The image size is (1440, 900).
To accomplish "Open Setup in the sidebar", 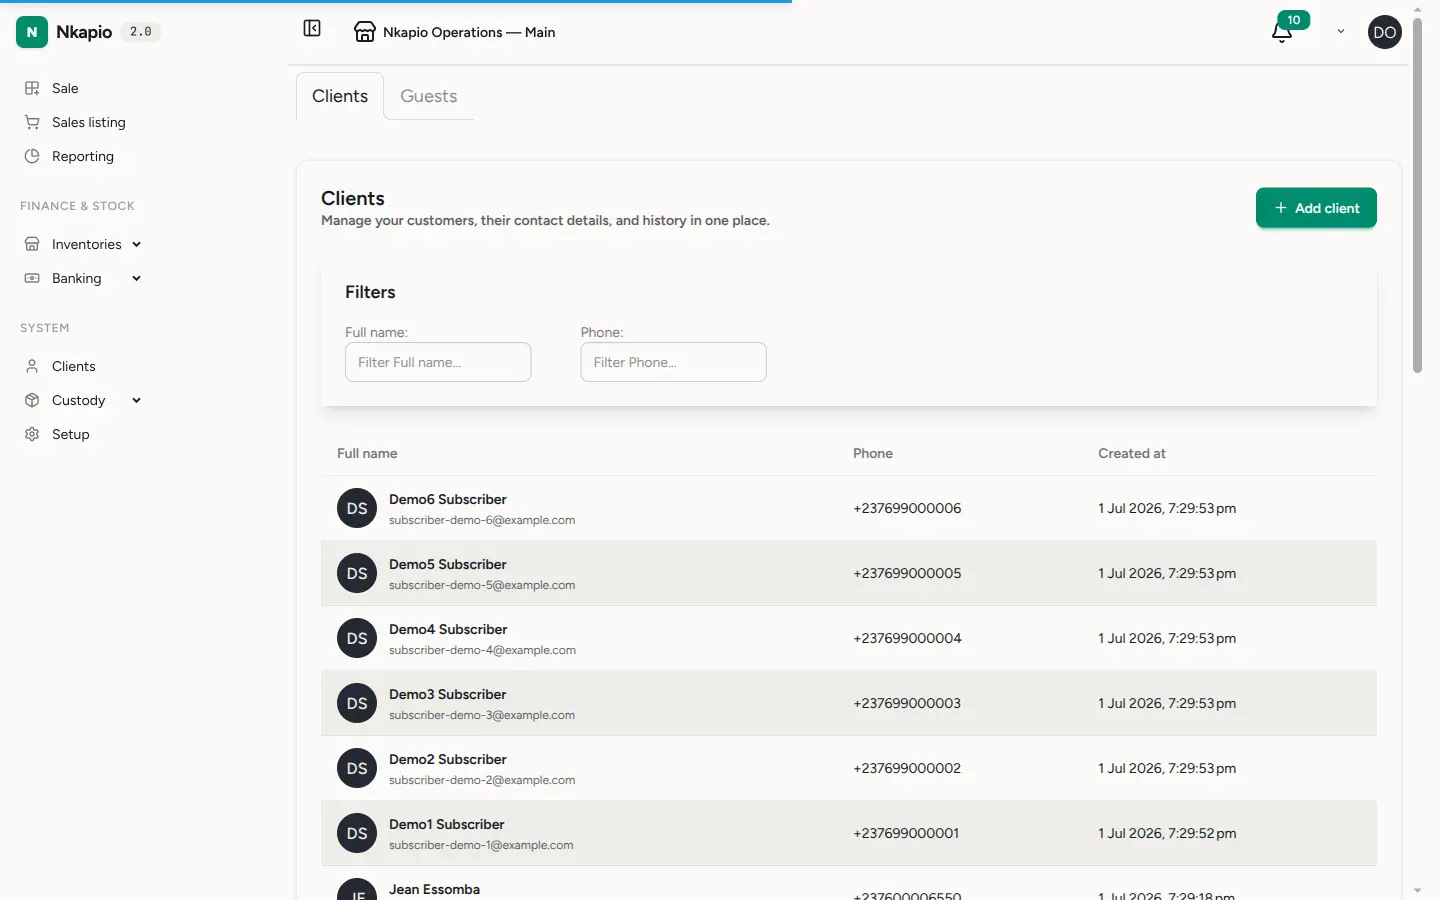I will point(71,434).
